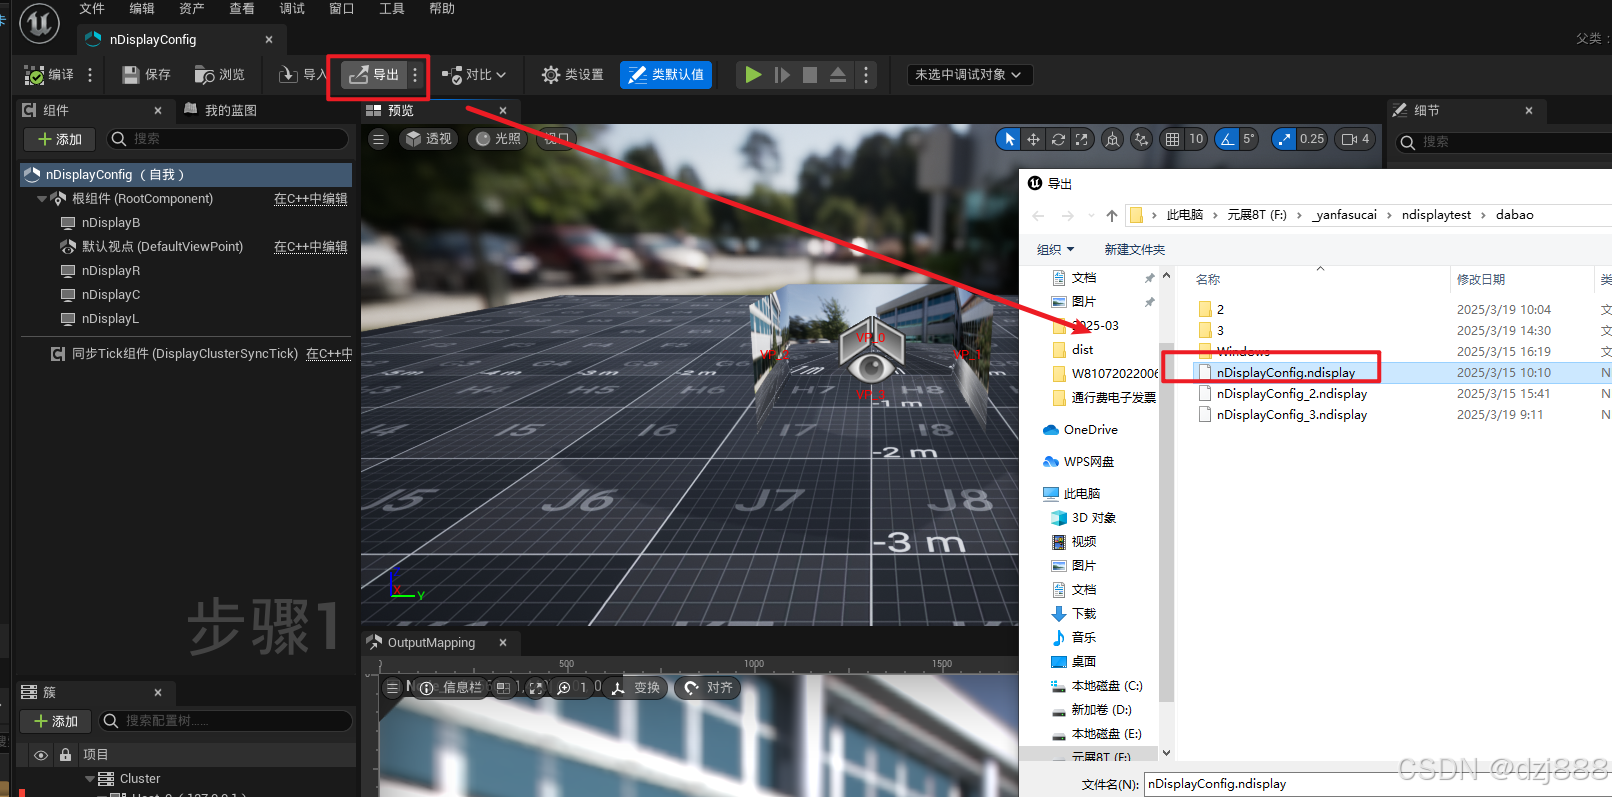Click the 编译 (Compile) toolbar button
Viewport: 1612px width, 797px height.
tap(49, 75)
